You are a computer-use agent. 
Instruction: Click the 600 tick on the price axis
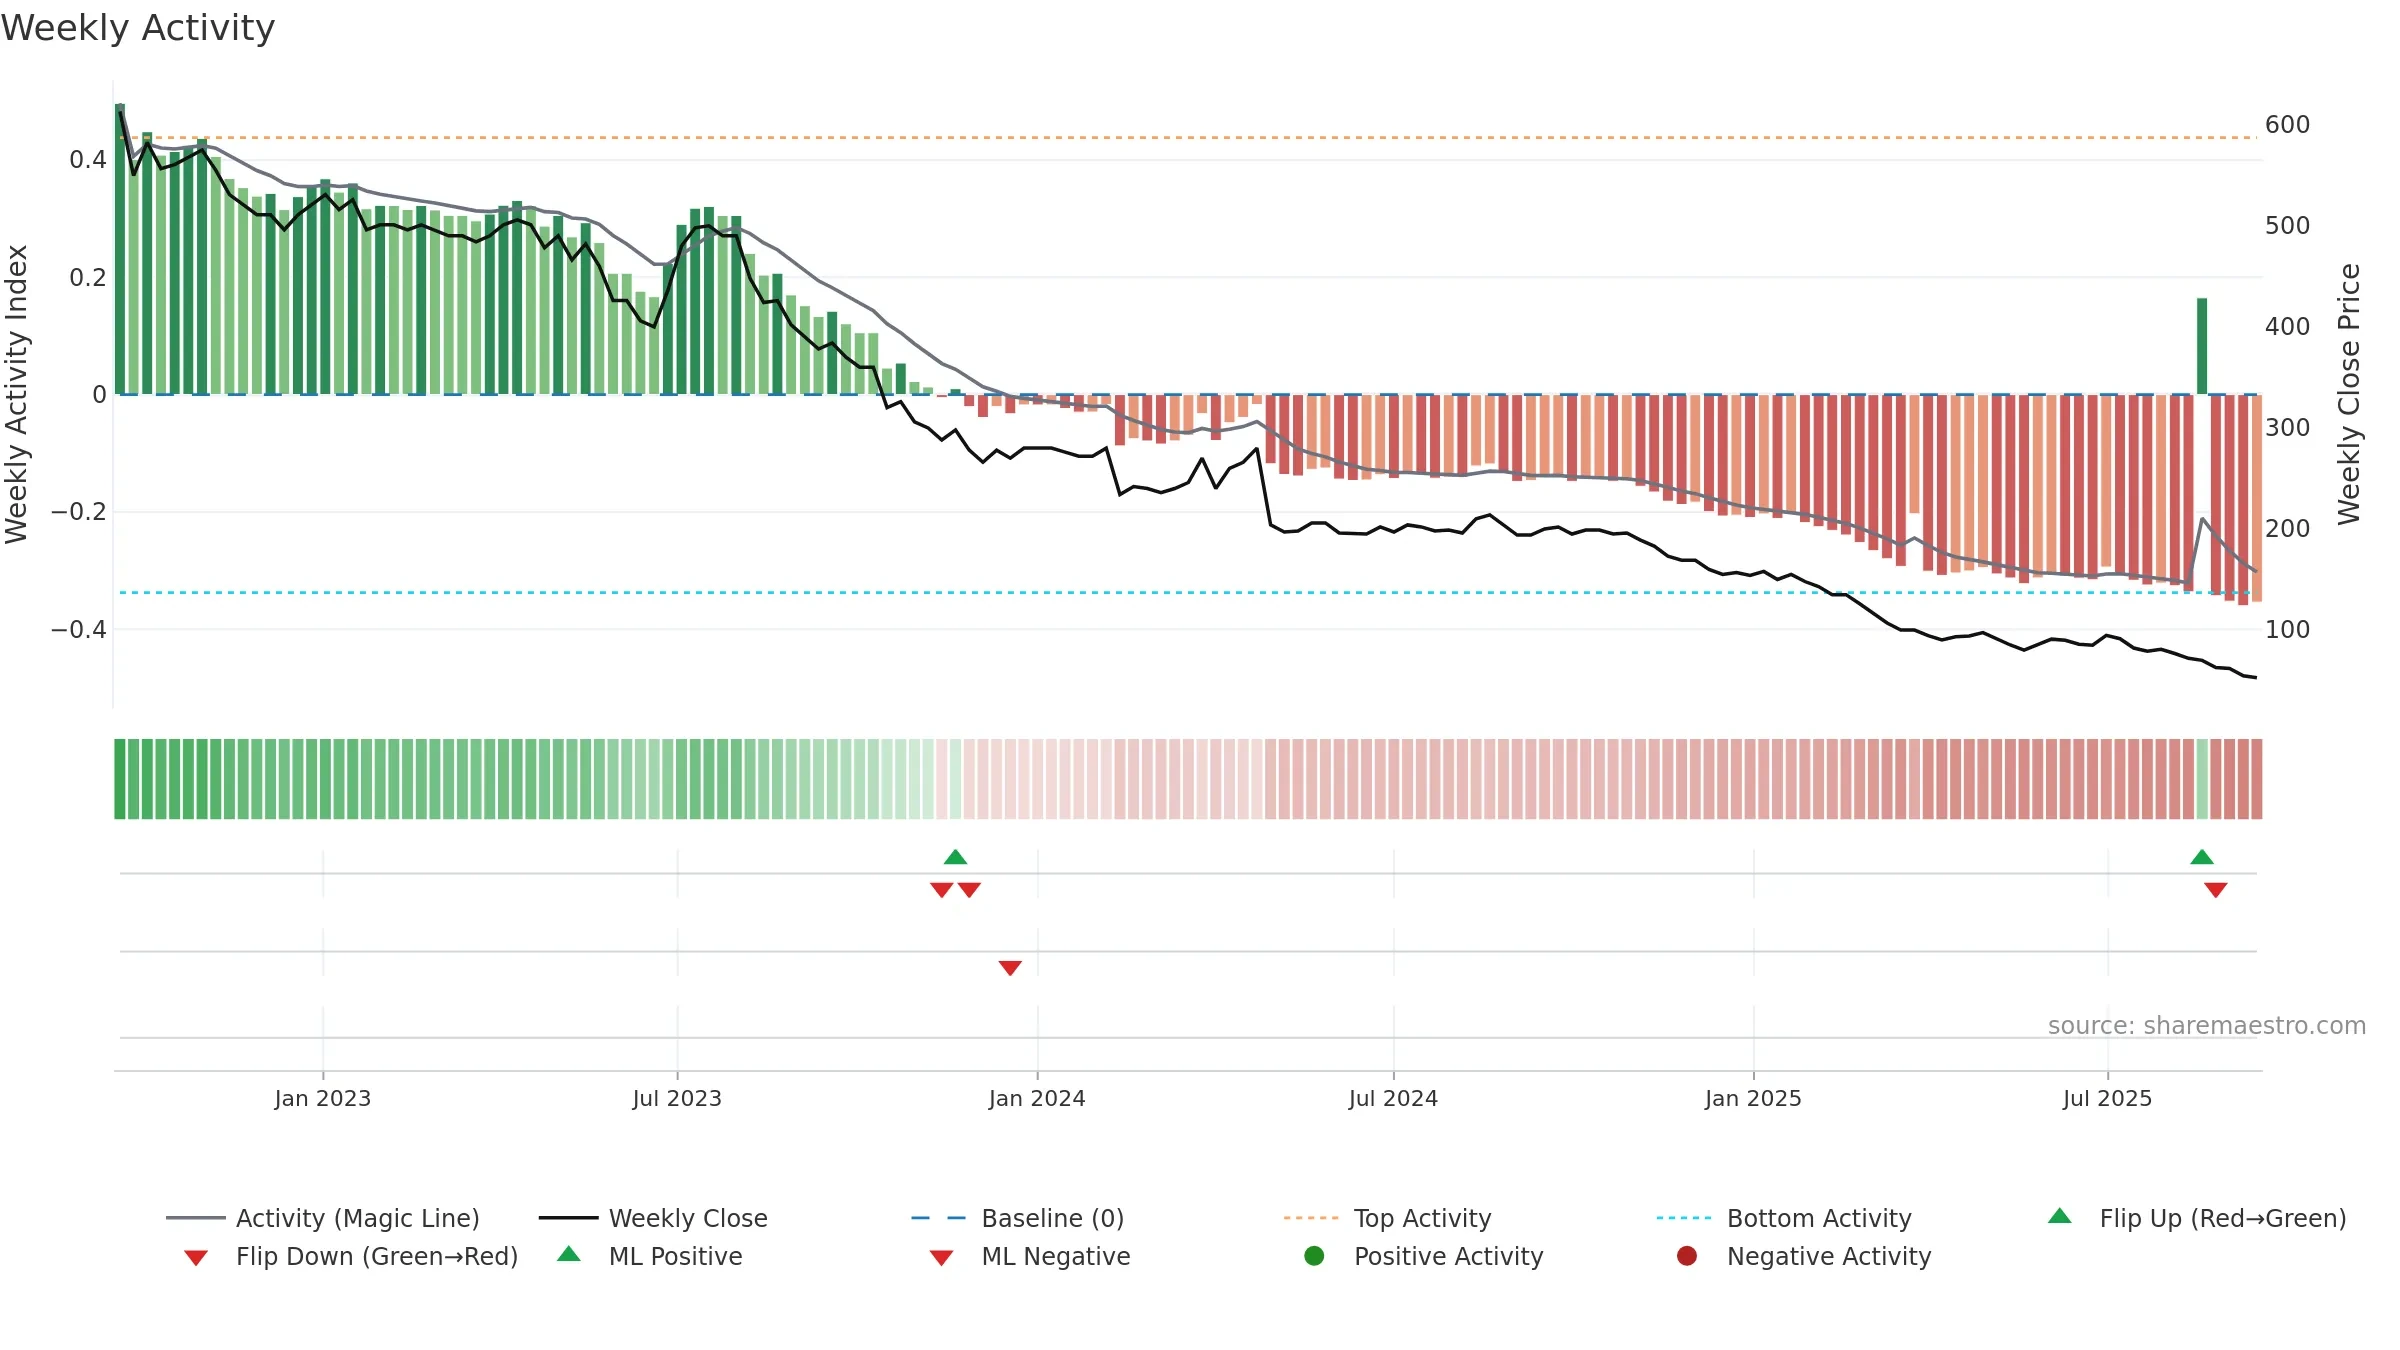click(2287, 125)
